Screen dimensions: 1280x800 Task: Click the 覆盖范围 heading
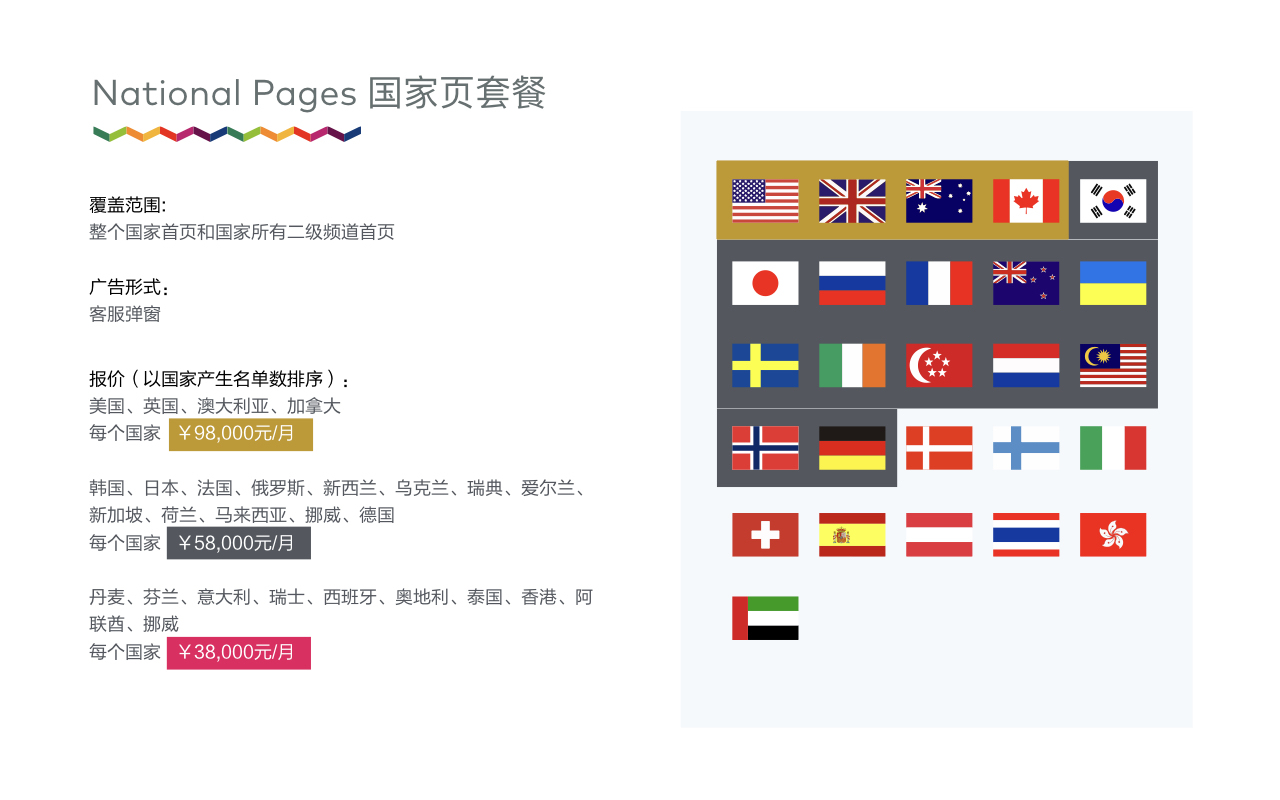coord(127,205)
